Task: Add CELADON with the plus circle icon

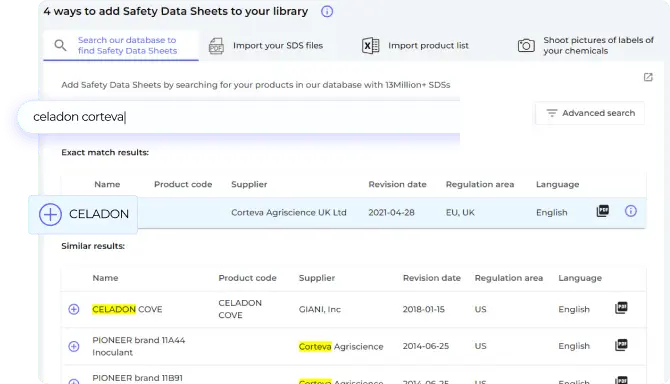Action: [x=50, y=214]
